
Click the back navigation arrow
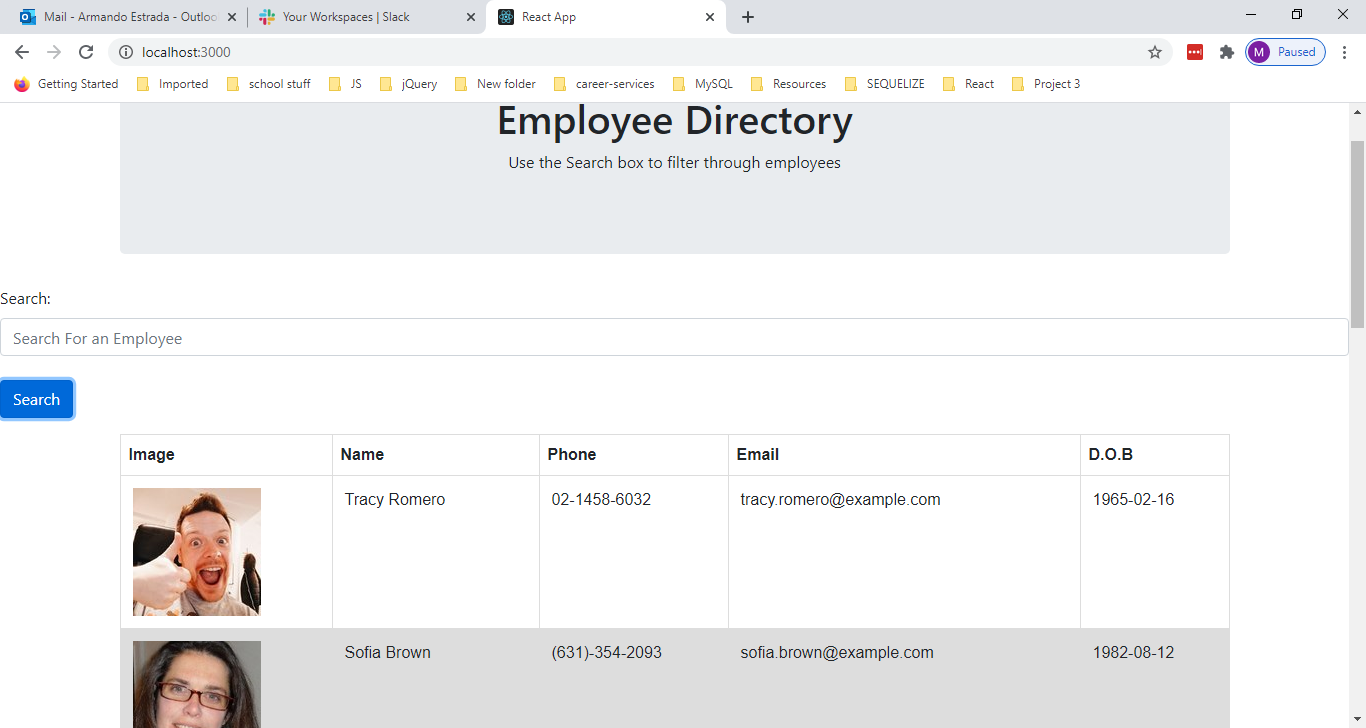click(x=21, y=52)
